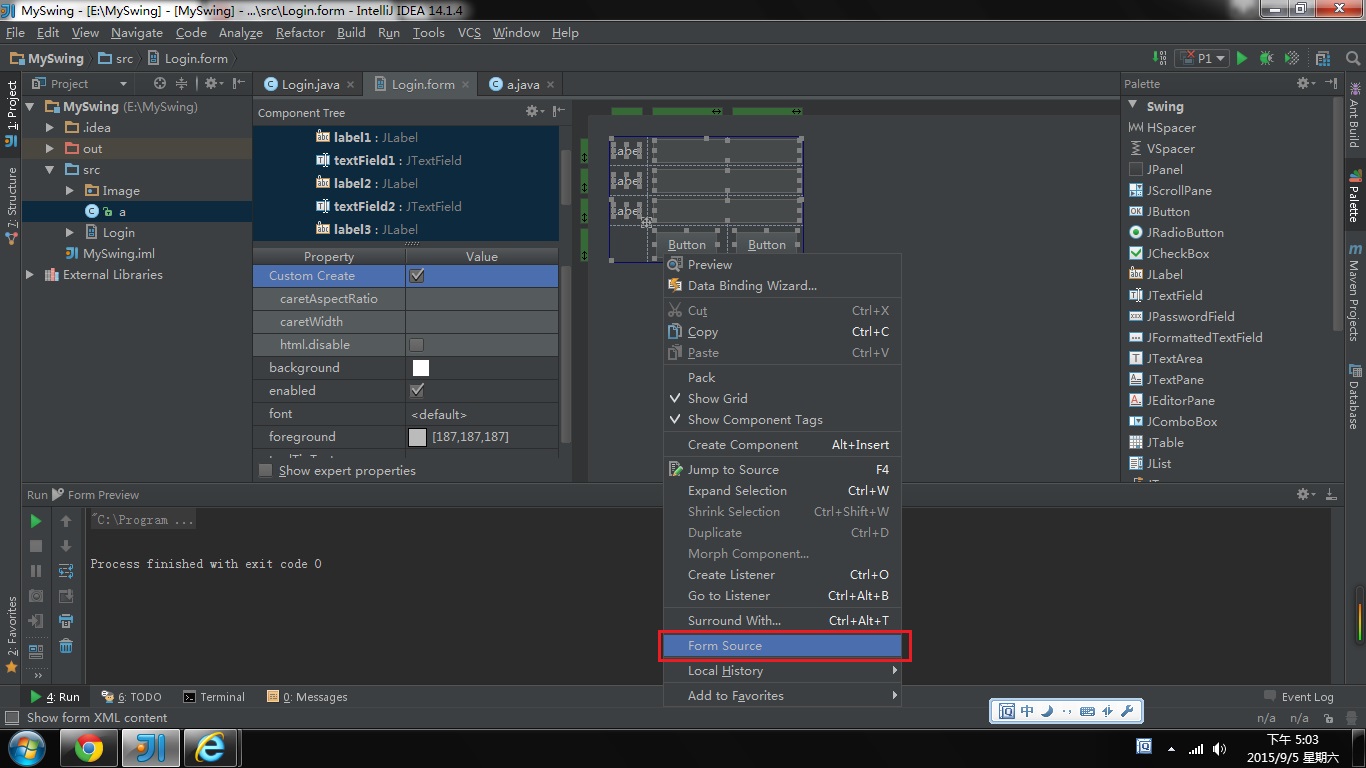1366x768 pixels.
Task: Click the Print icon in Run console
Action: pos(66,621)
